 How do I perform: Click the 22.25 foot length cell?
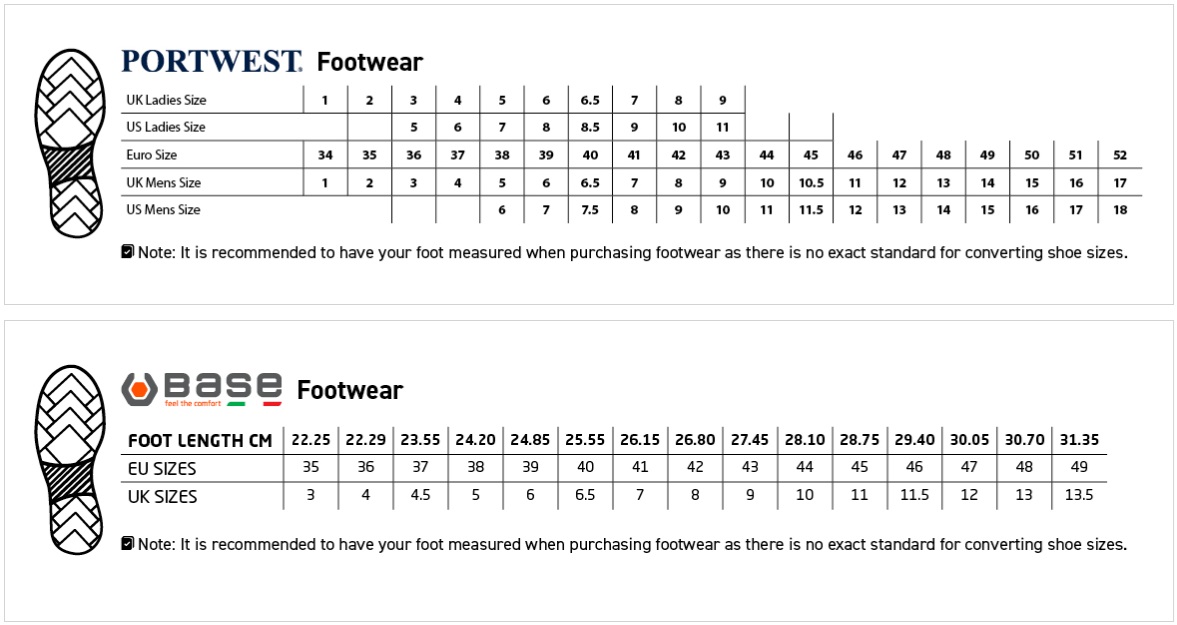(x=311, y=440)
